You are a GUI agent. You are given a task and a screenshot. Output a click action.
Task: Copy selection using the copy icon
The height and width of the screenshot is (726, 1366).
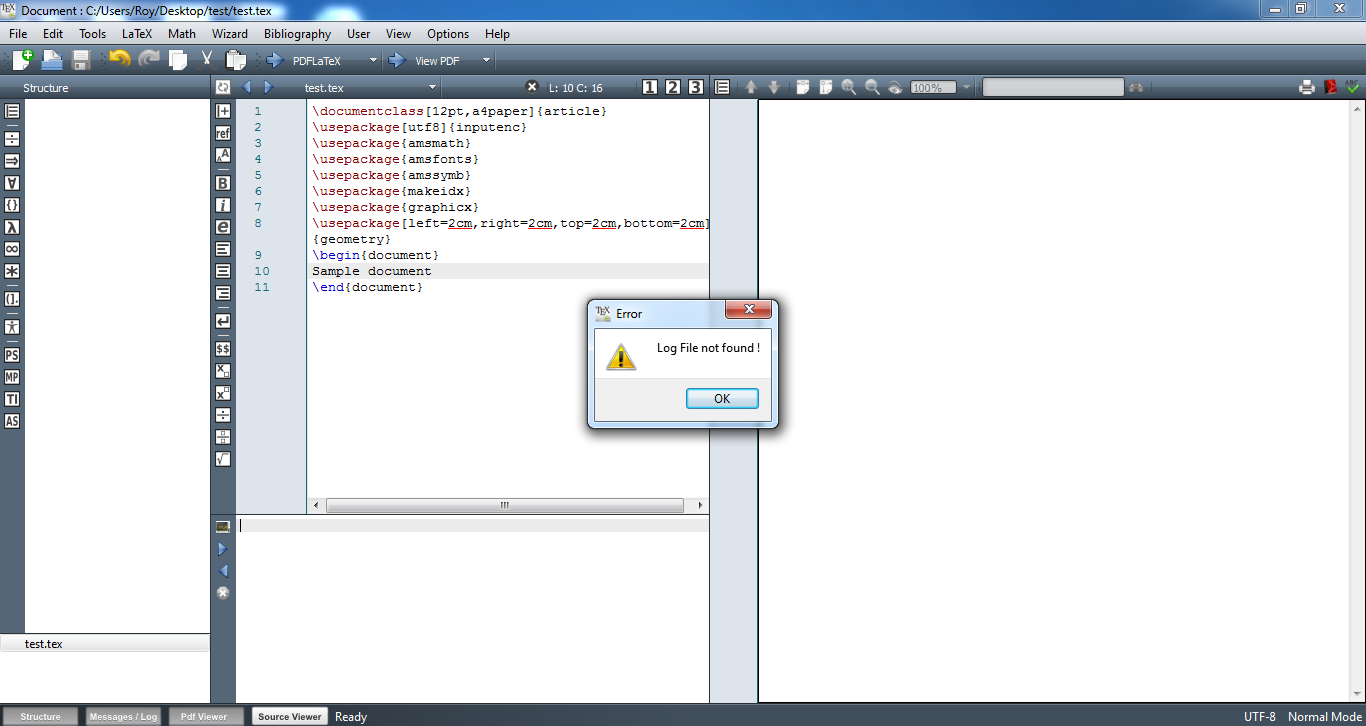[x=178, y=60]
